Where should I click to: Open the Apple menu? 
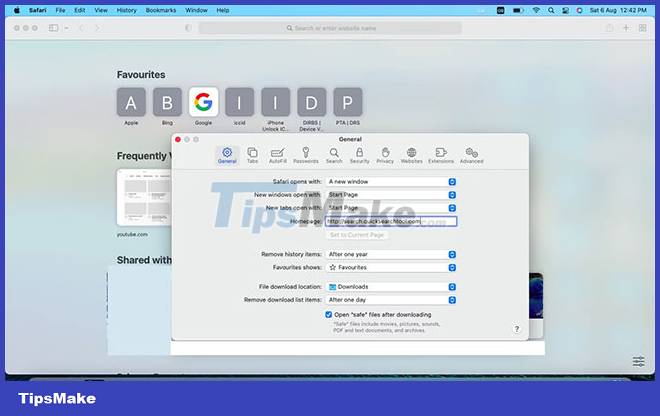(x=16, y=10)
